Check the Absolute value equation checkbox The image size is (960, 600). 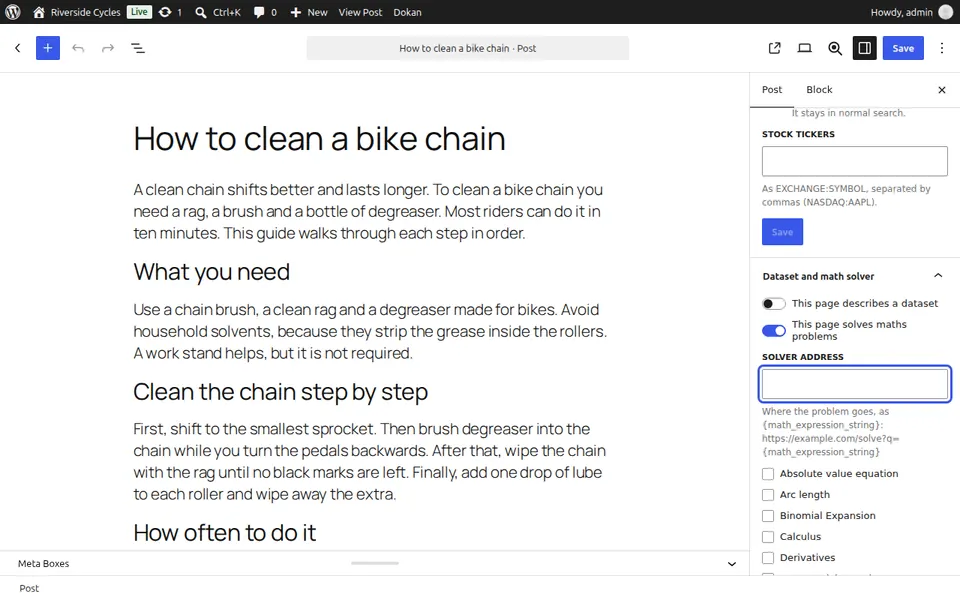tap(768, 474)
